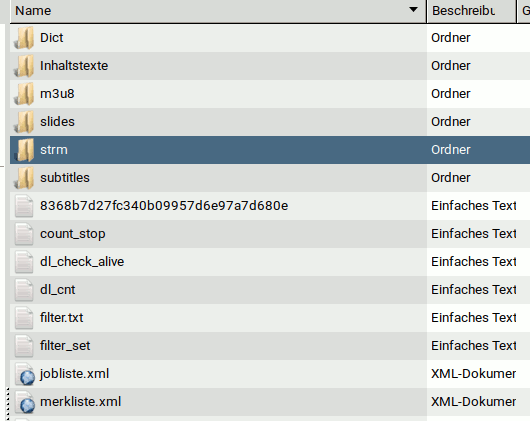Click the dl_cnt file entry
Viewport: 530px width, 421px height.
coord(57,290)
